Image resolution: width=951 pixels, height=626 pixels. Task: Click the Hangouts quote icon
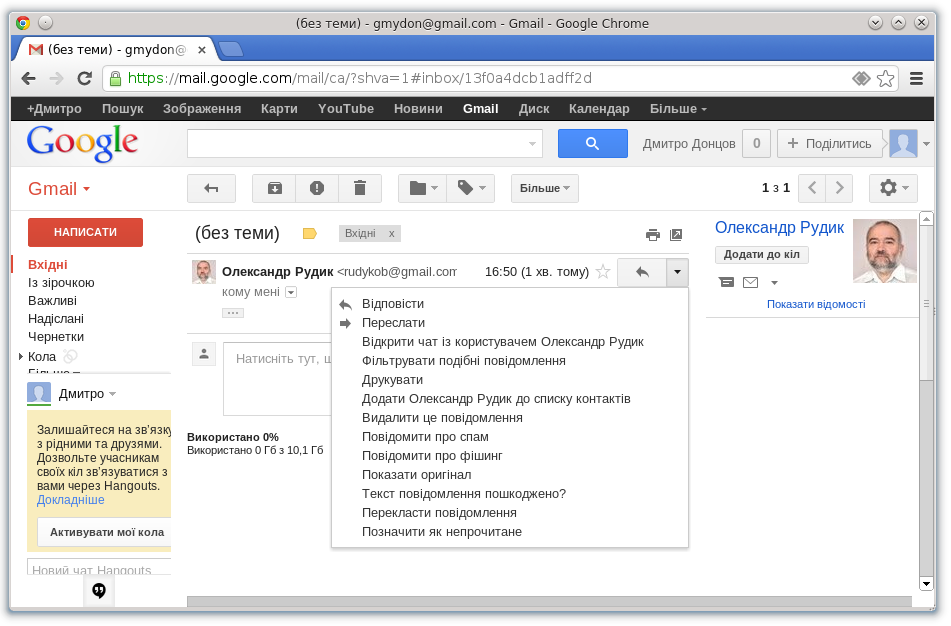point(99,590)
